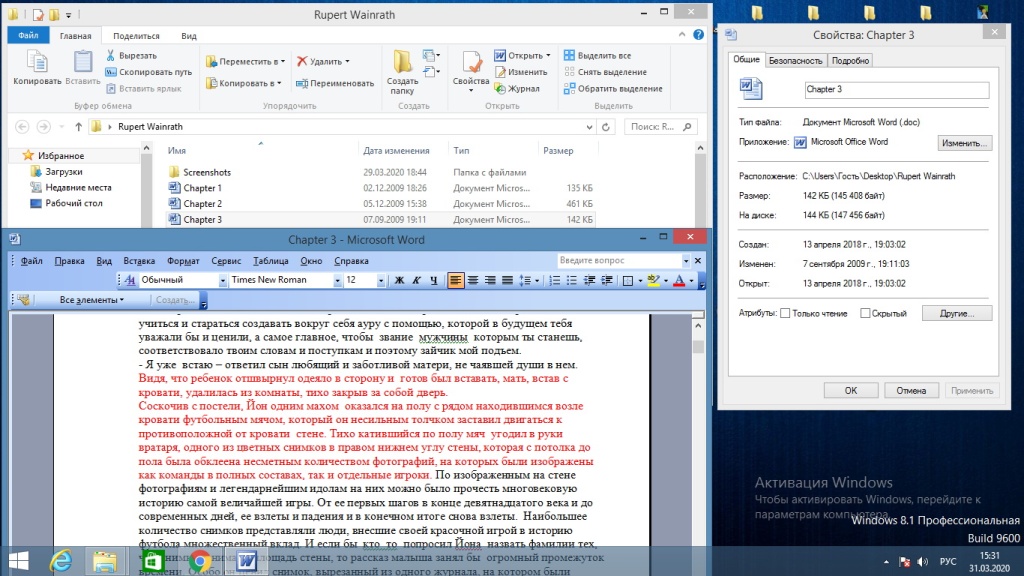The width and height of the screenshot is (1024, 576).
Task: Open Word's Сервис menu
Action: pos(226,261)
